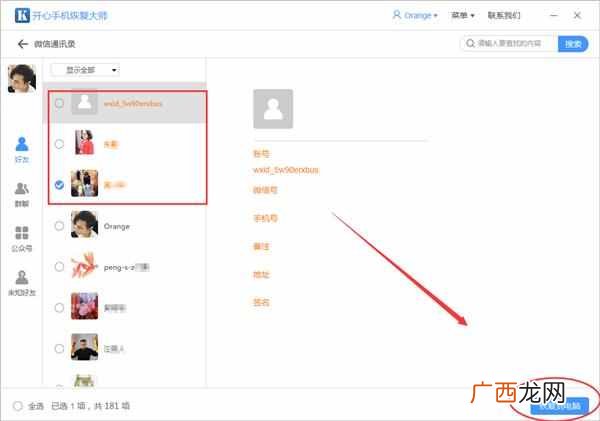Click the Orange name in contact list

pyautogui.click(x=117, y=226)
